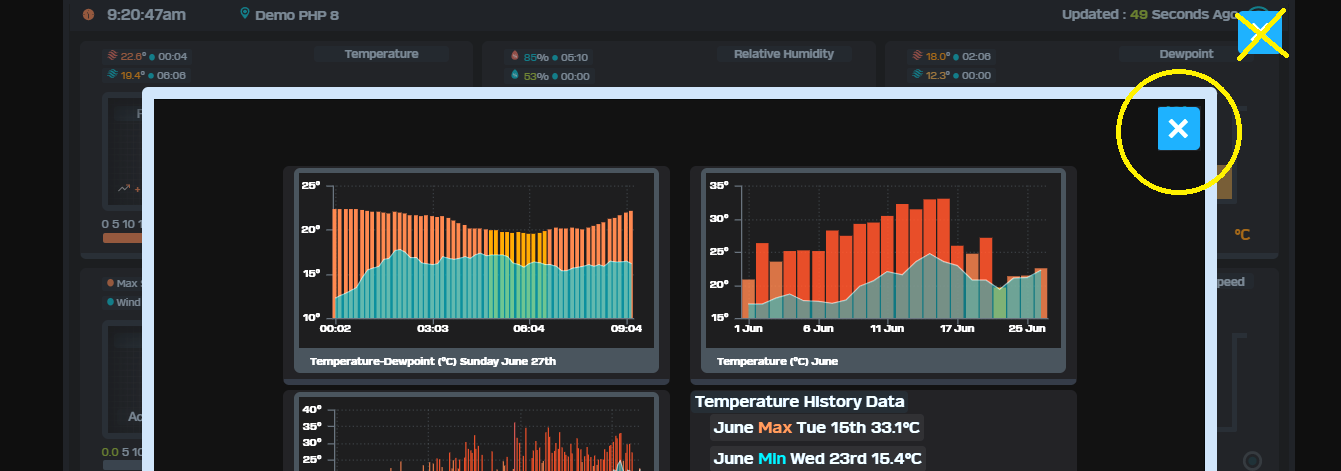Select the June Max Tue 15th 33.1°C row
Viewport: 1341px width, 471px height.
point(817,428)
